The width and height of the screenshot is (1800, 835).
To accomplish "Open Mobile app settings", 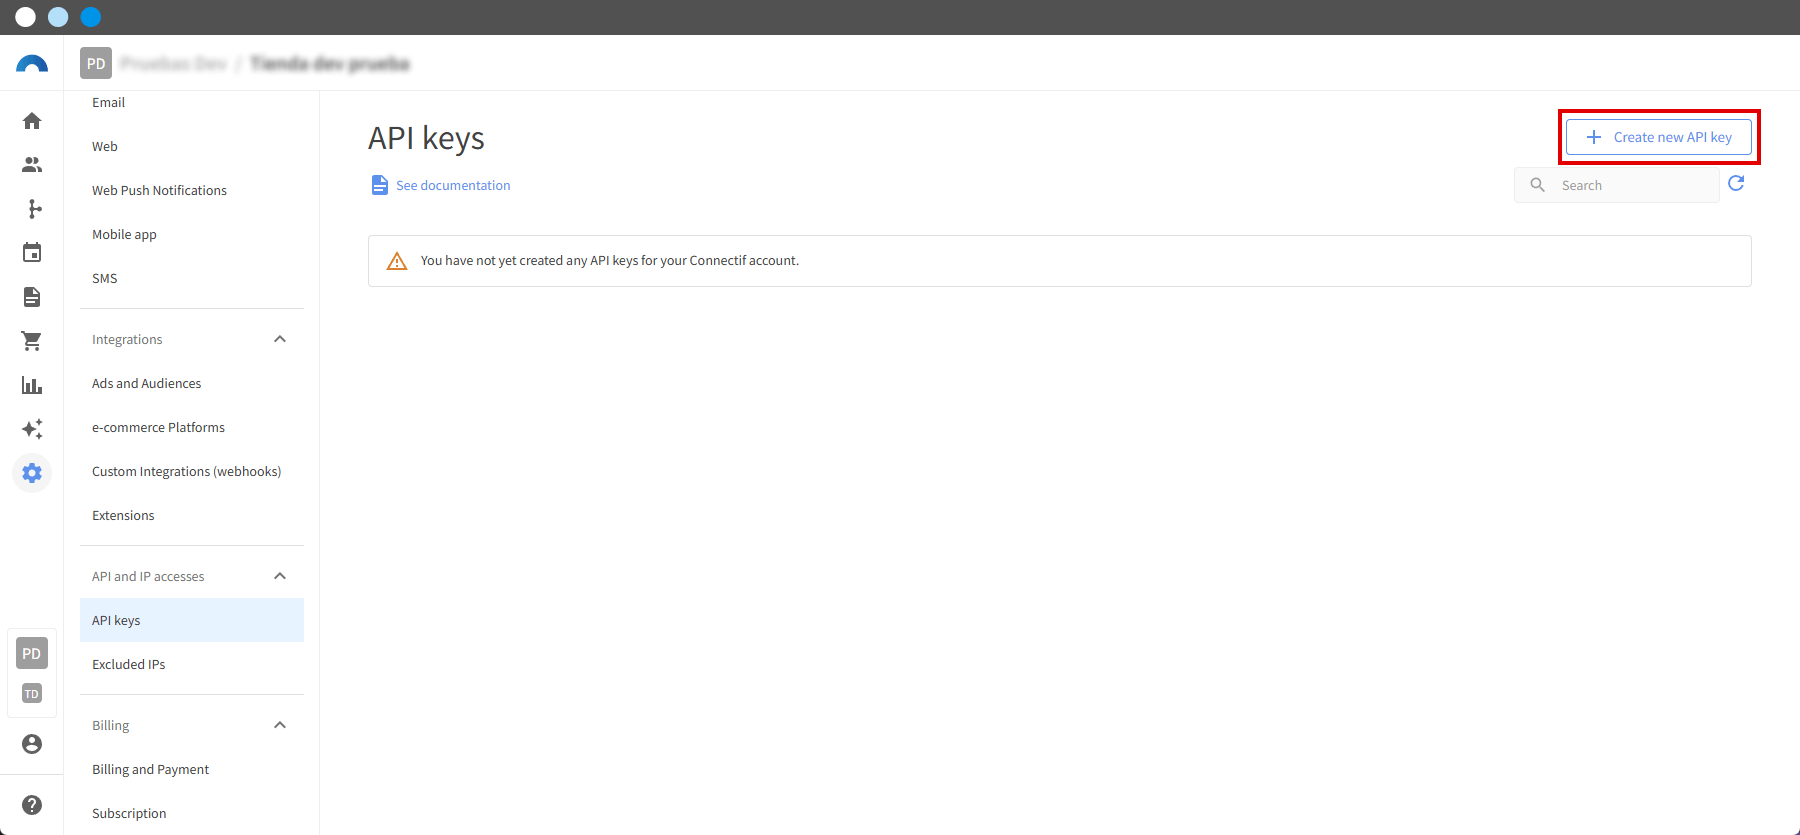I will (192, 234).
